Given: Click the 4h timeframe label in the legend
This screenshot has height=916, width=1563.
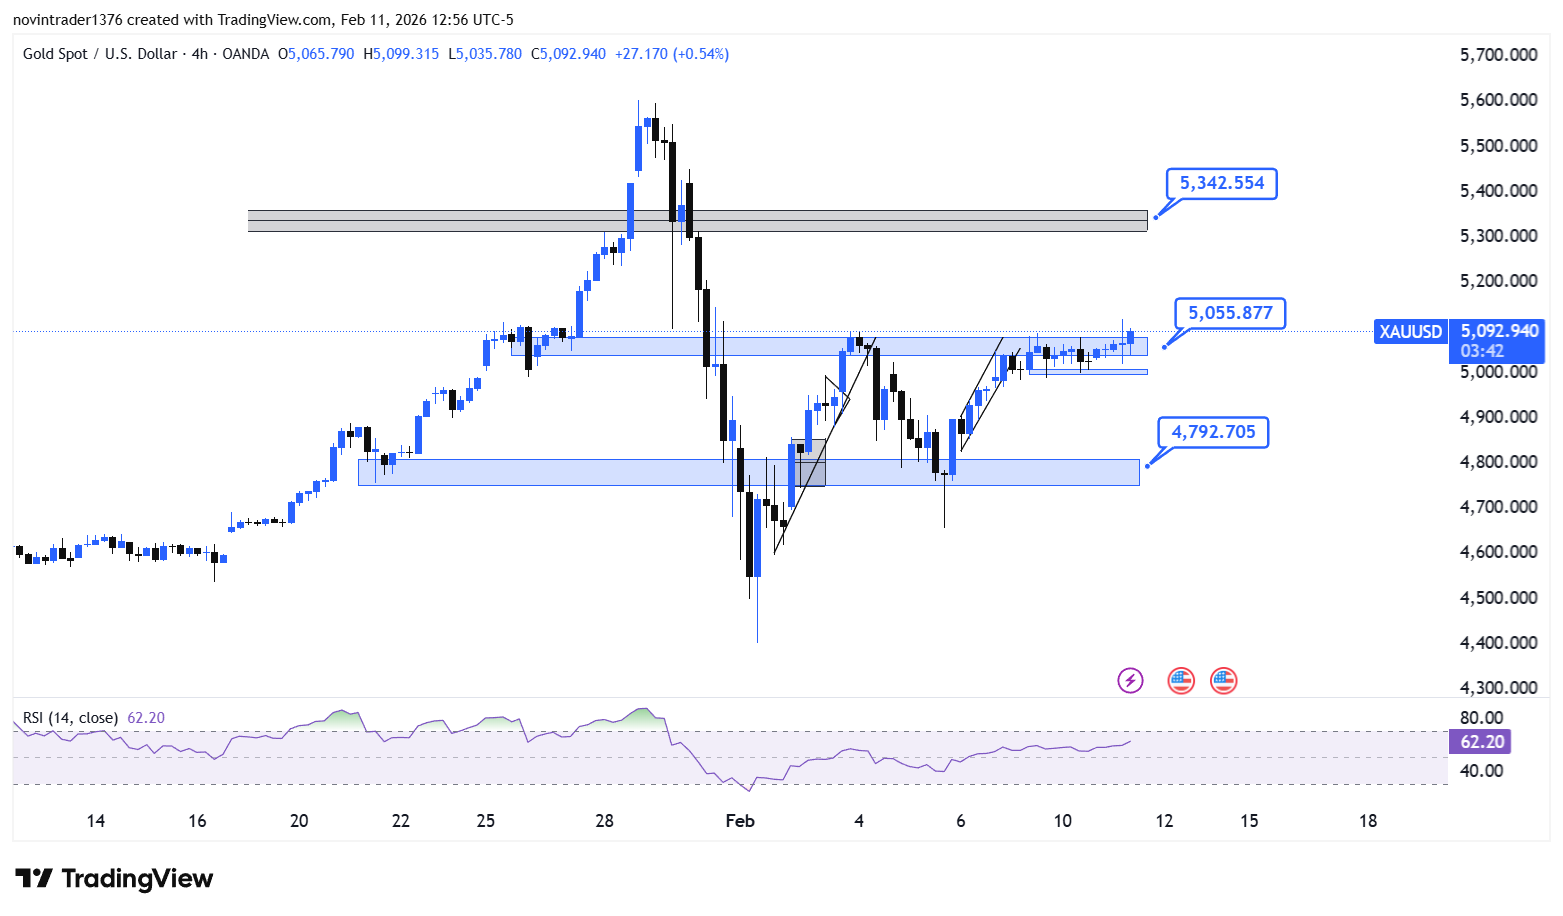Looking at the screenshot, I should click(200, 54).
